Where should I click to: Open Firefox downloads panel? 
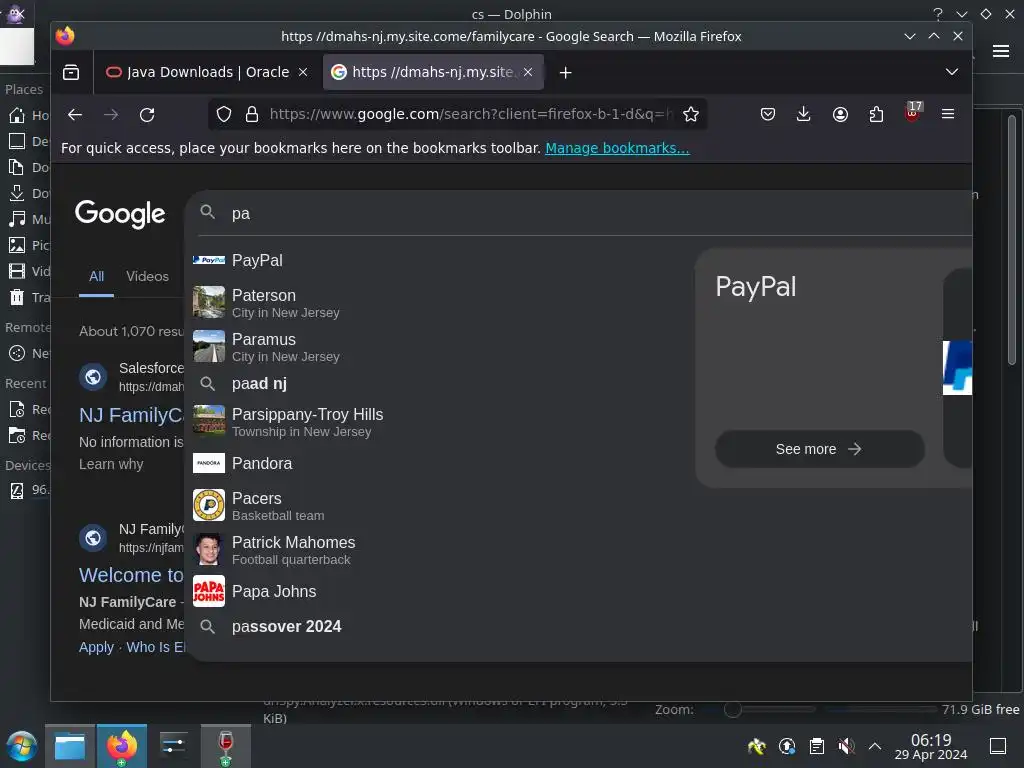804,114
